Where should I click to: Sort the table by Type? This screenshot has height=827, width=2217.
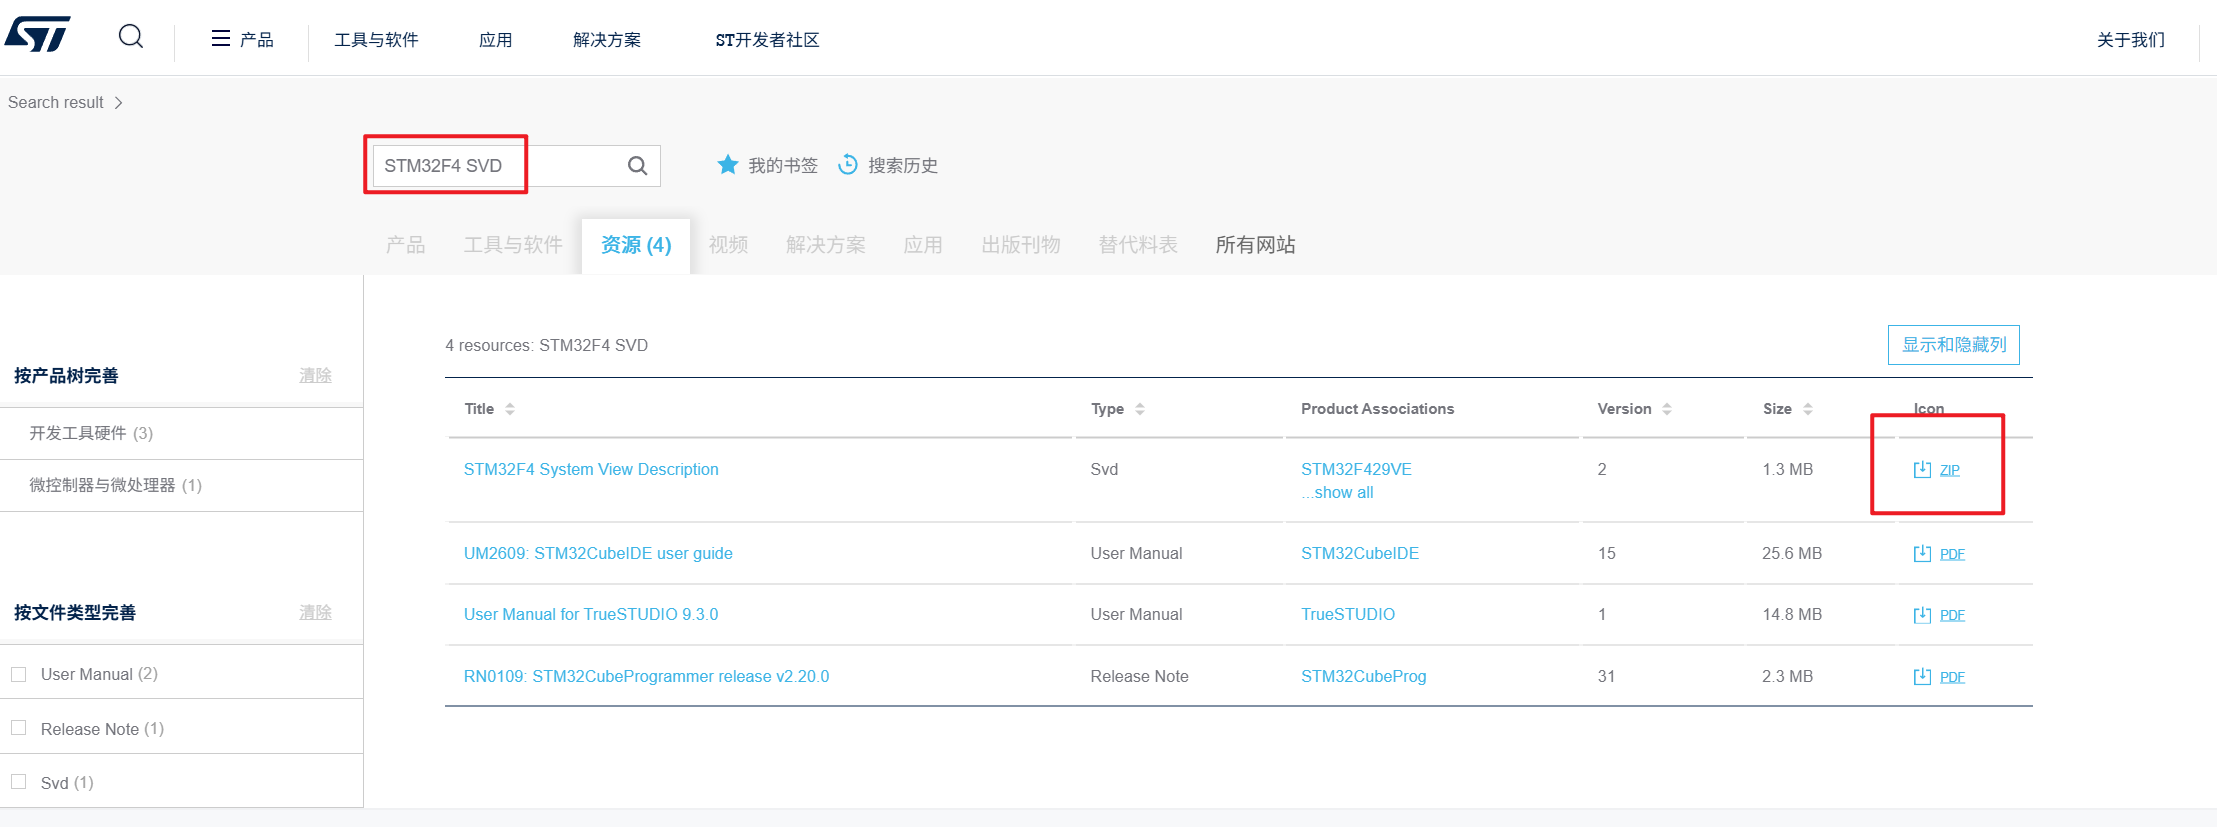1140,409
